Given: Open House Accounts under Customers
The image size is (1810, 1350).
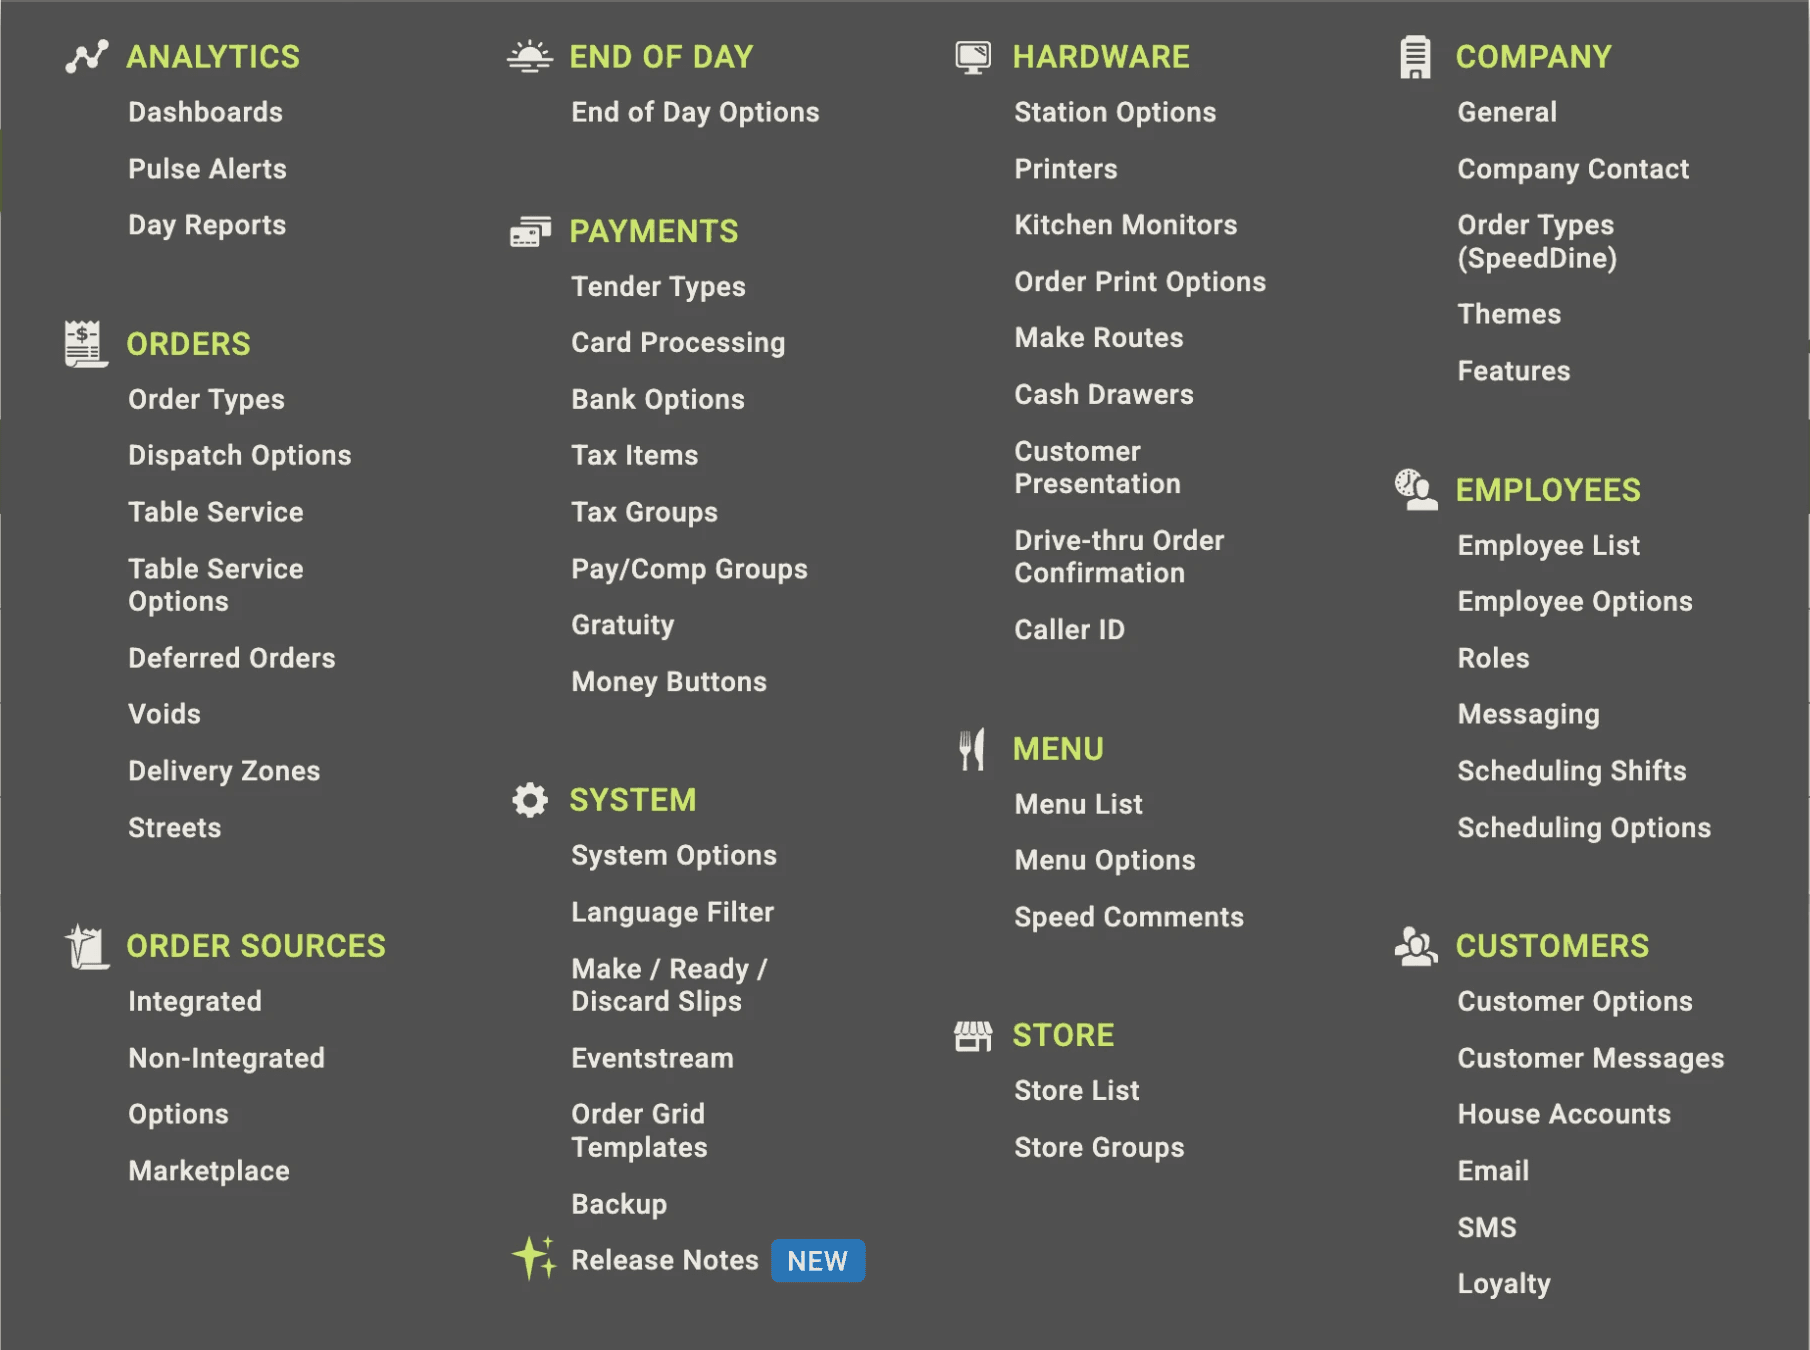Looking at the screenshot, I should click(x=1564, y=1114).
